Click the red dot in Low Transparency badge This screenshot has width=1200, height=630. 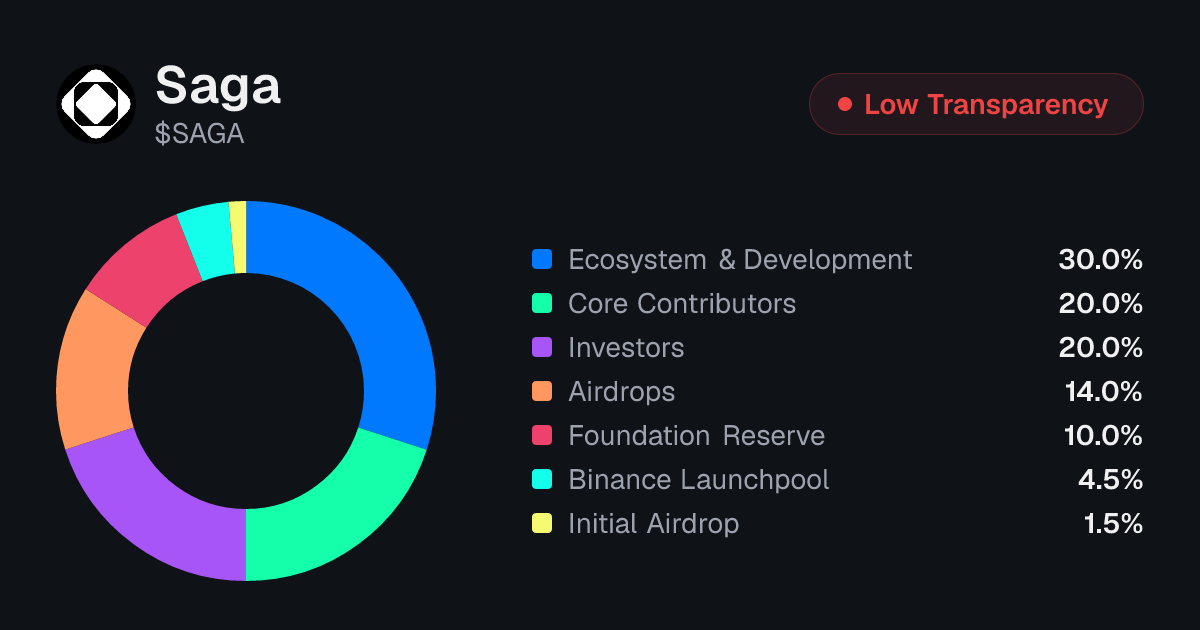pyautogui.click(x=845, y=104)
